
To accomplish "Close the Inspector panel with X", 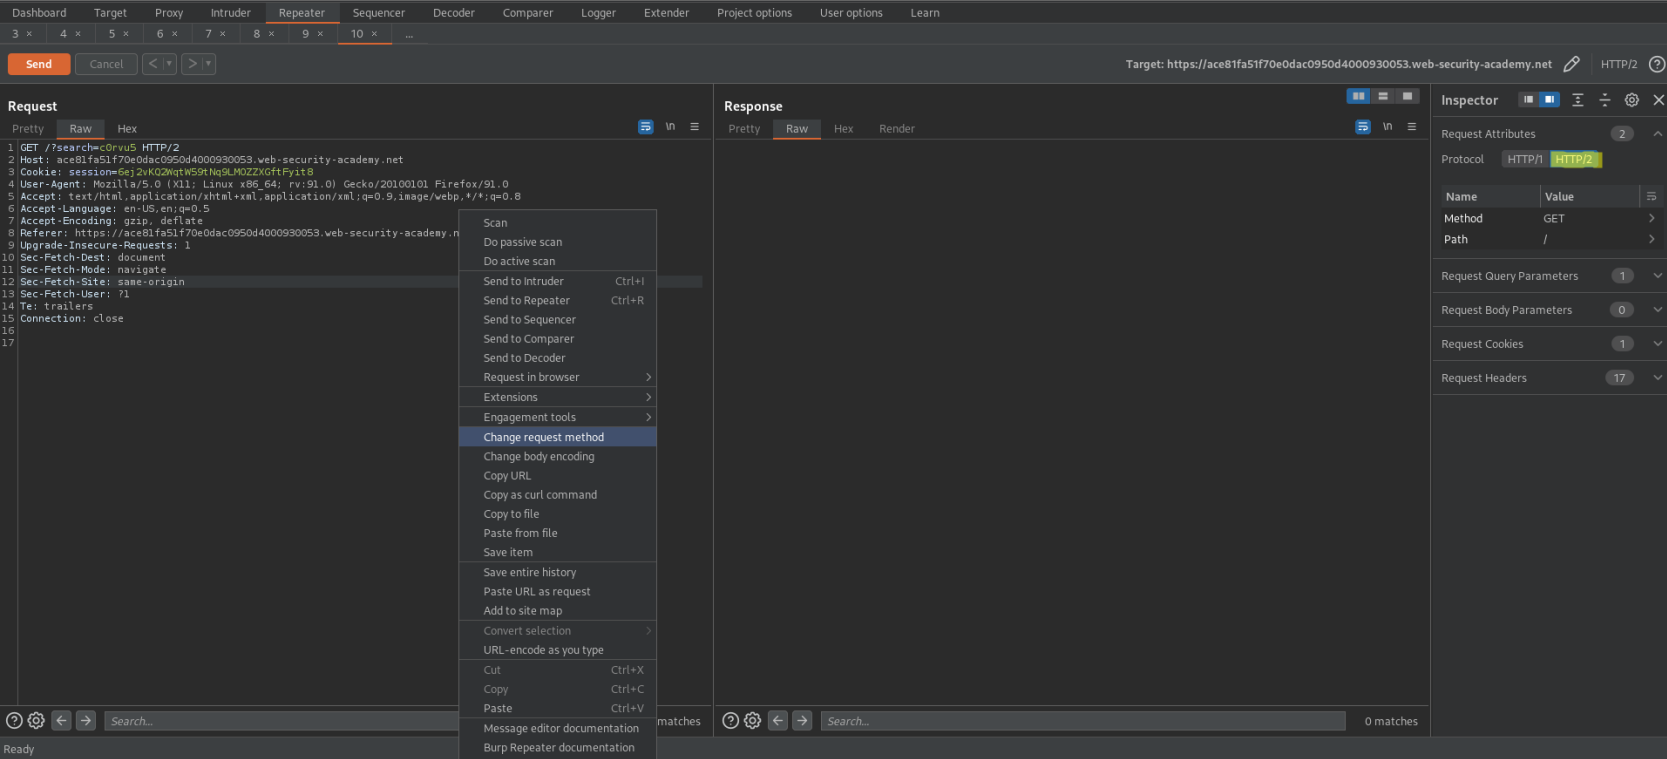I will (1658, 100).
